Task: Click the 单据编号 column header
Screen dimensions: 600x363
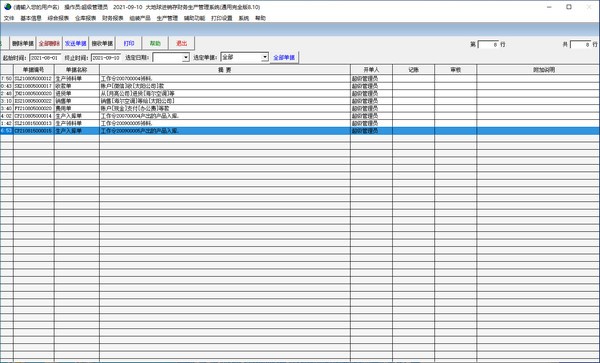Action: pos(34,70)
